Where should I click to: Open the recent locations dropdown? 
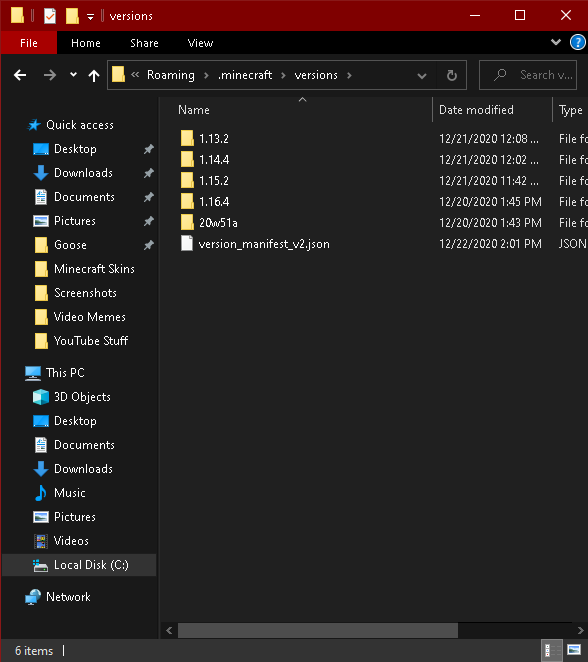point(73,75)
